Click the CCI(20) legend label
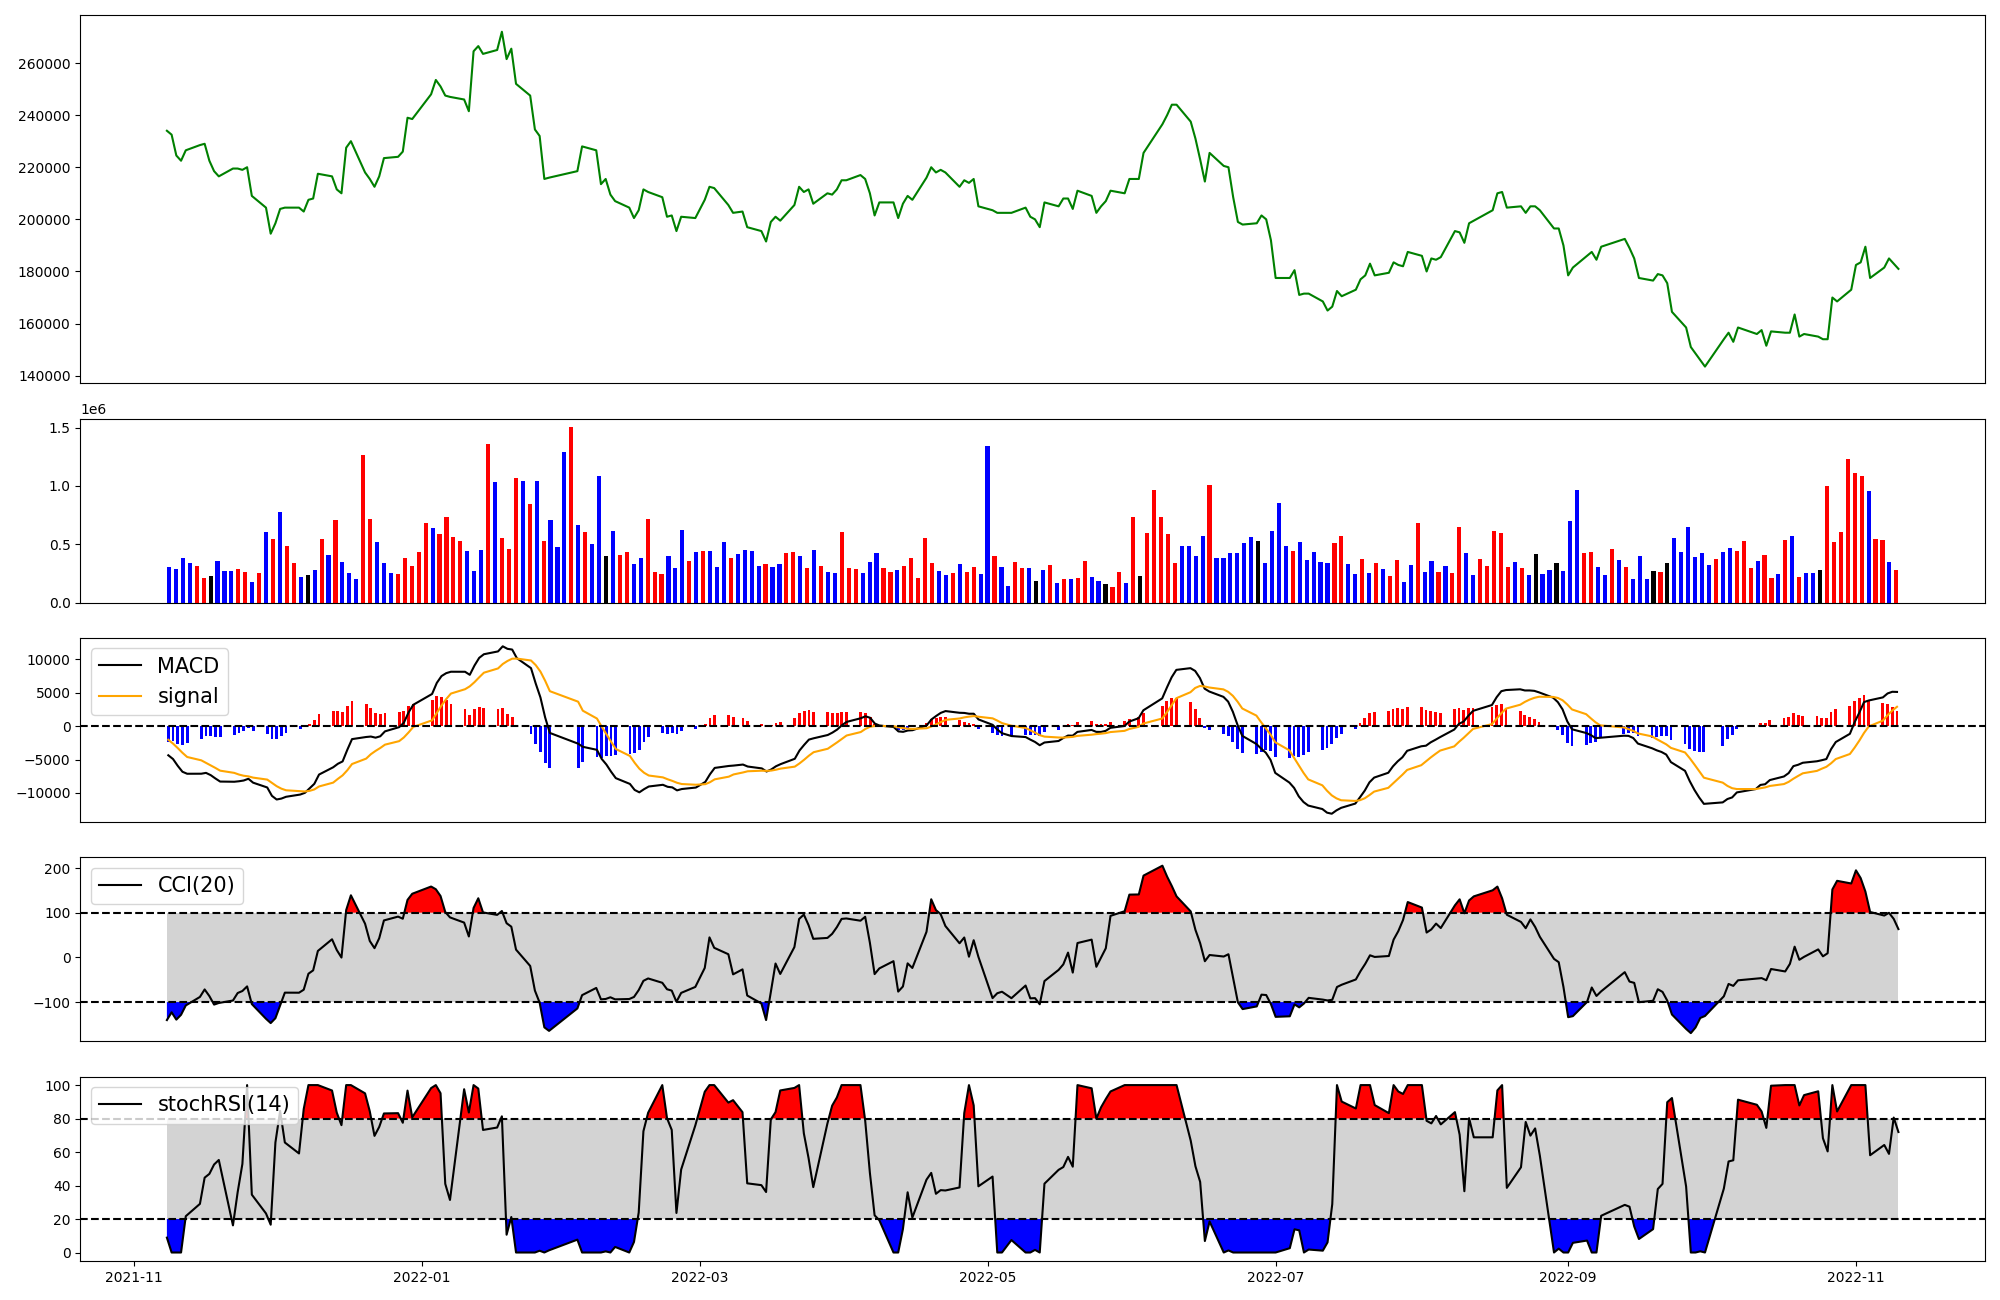The image size is (2000, 1300). pyautogui.click(x=196, y=885)
